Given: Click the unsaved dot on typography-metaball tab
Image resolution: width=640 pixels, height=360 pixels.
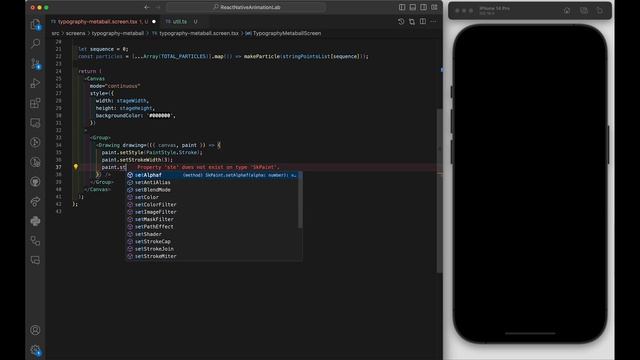Looking at the screenshot, I should click(x=154, y=22).
